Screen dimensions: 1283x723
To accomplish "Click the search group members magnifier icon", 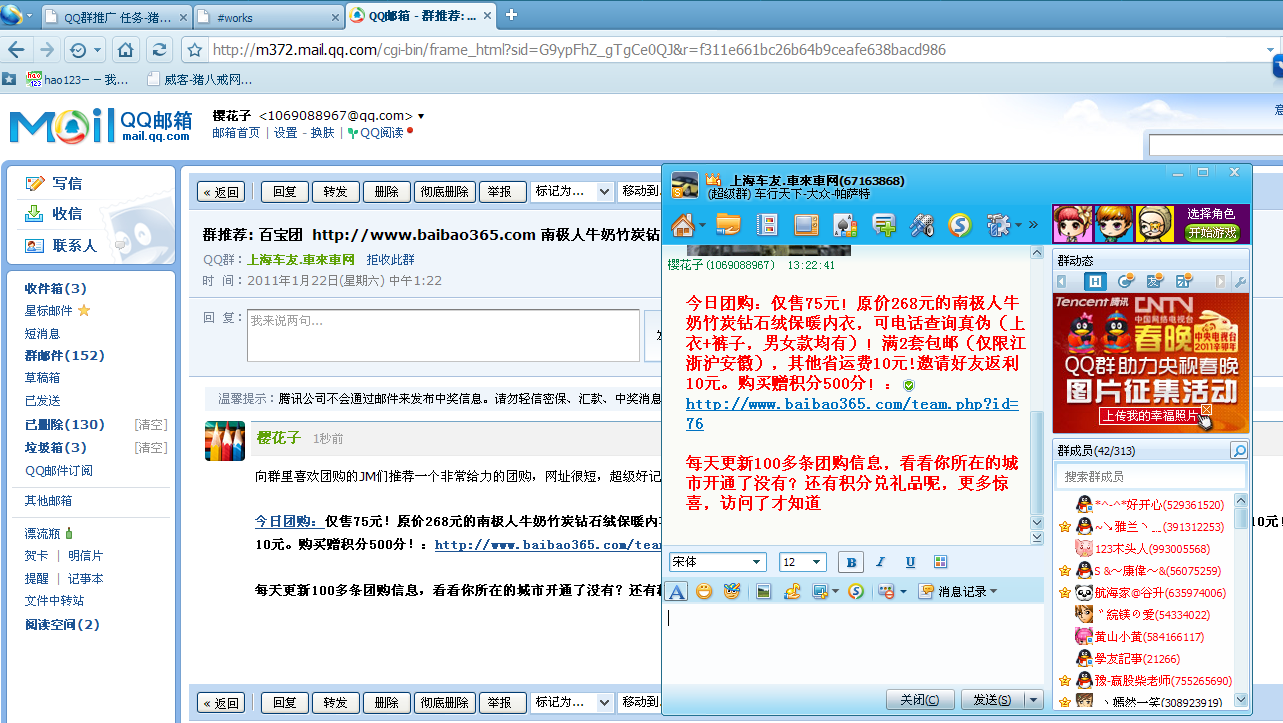I will click(1238, 451).
